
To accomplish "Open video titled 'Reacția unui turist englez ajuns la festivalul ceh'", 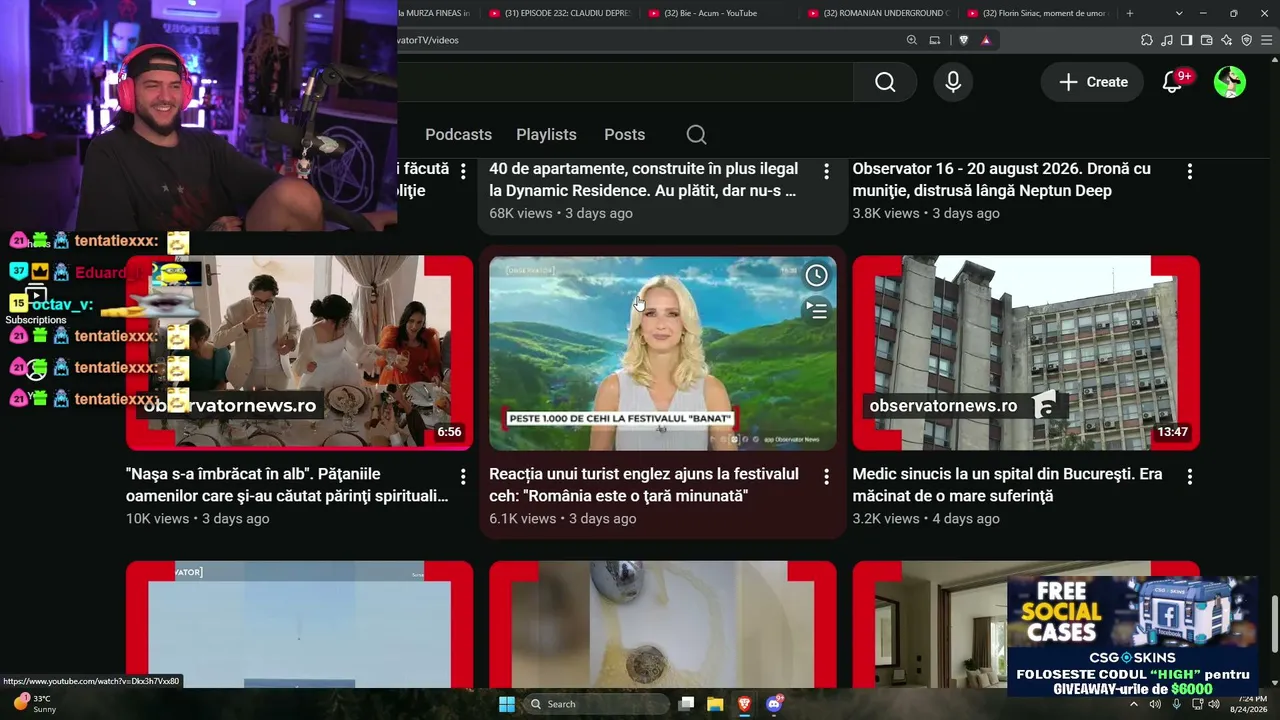I will coord(644,485).
